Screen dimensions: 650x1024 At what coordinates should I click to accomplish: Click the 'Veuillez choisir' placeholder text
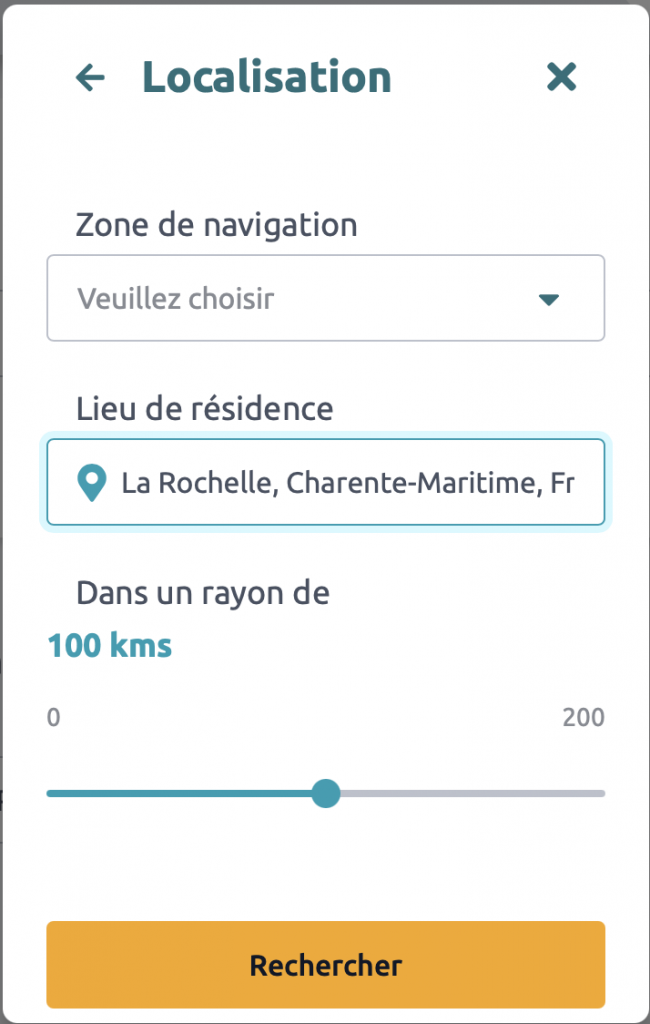click(x=176, y=299)
